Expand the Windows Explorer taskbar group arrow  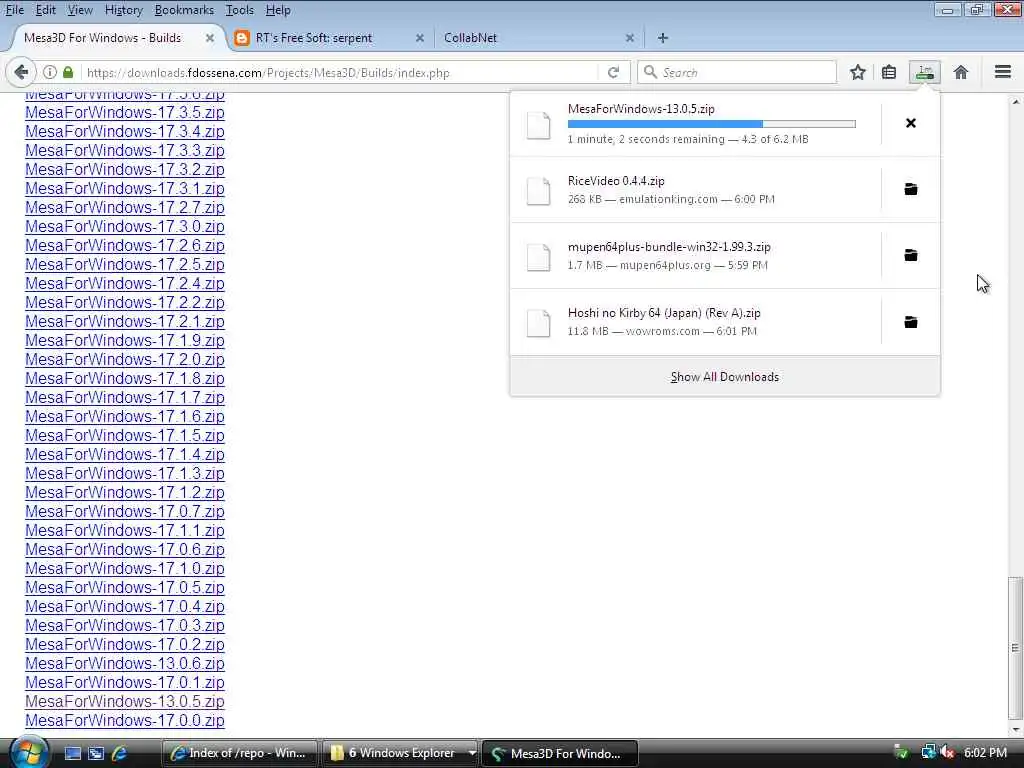tap(472, 753)
